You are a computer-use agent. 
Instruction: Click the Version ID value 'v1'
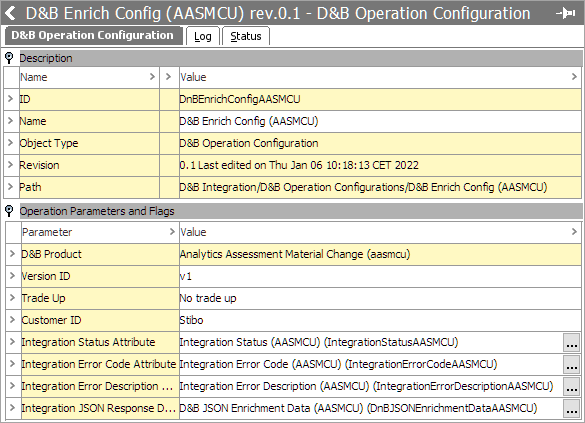[x=185, y=276]
